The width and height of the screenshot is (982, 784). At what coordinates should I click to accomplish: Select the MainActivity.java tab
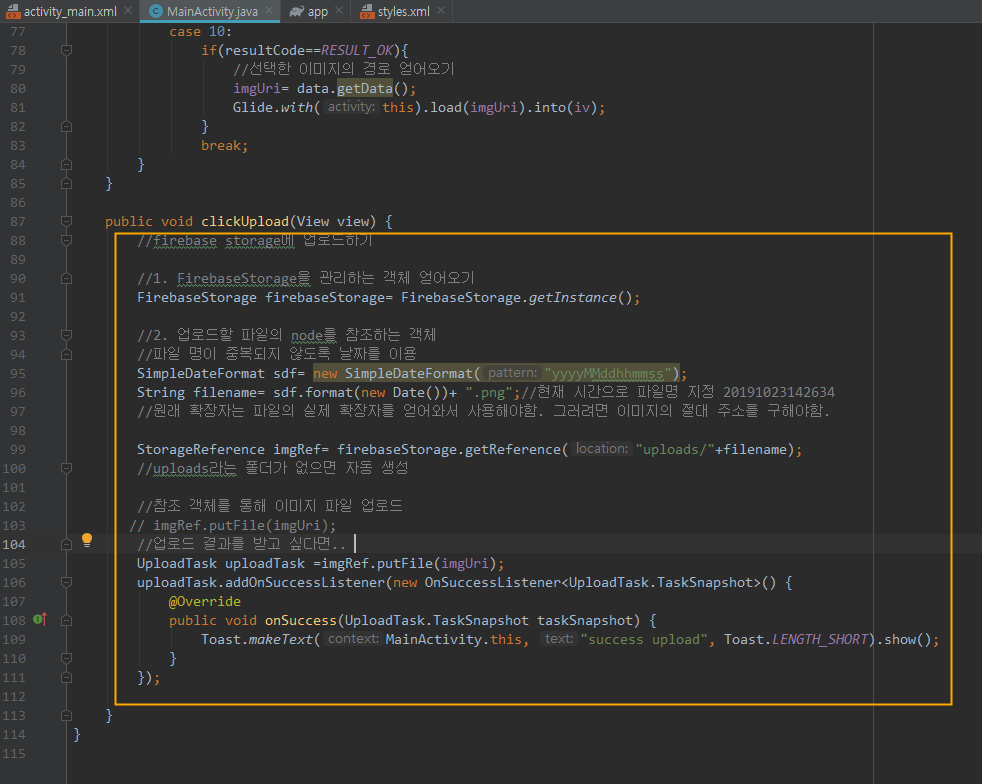[212, 11]
